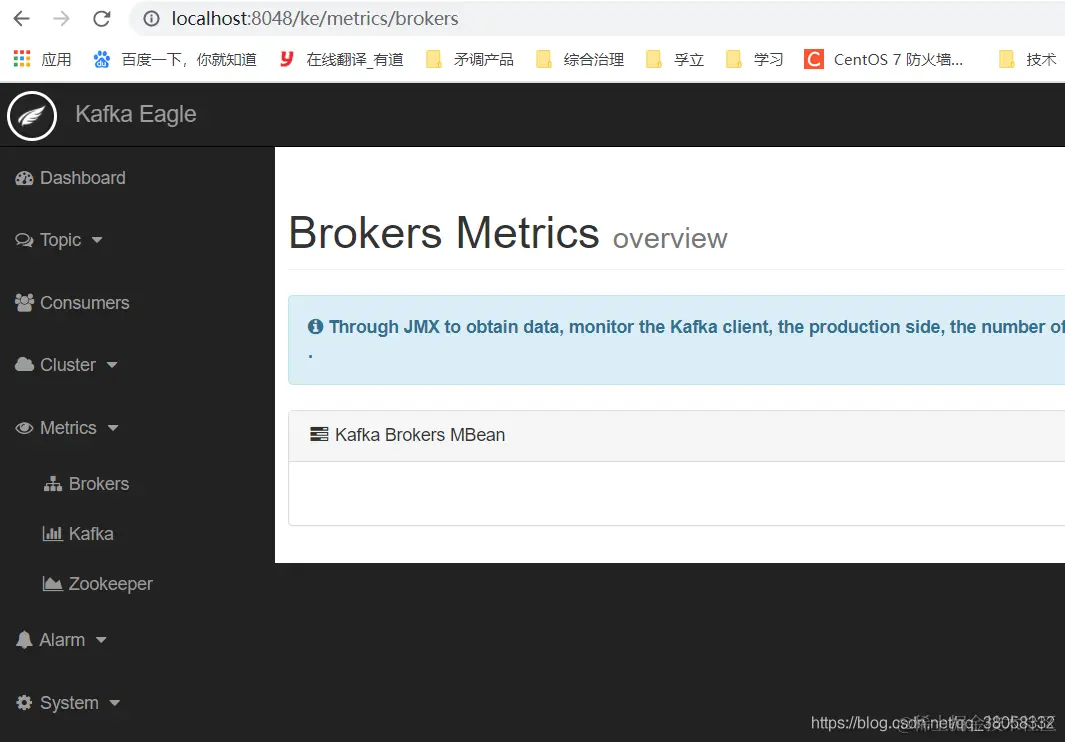Click the Cluster cloud icon

click(24, 364)
